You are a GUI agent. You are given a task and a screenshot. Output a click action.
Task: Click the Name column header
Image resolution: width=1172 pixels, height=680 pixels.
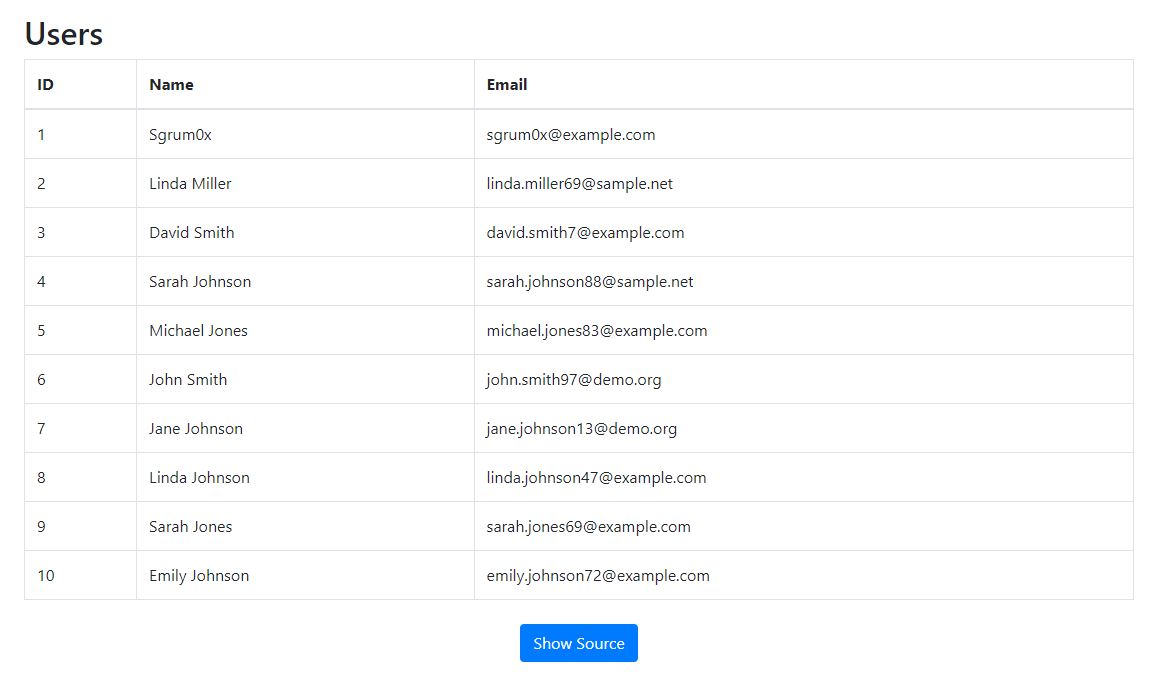tap(171, 84)
